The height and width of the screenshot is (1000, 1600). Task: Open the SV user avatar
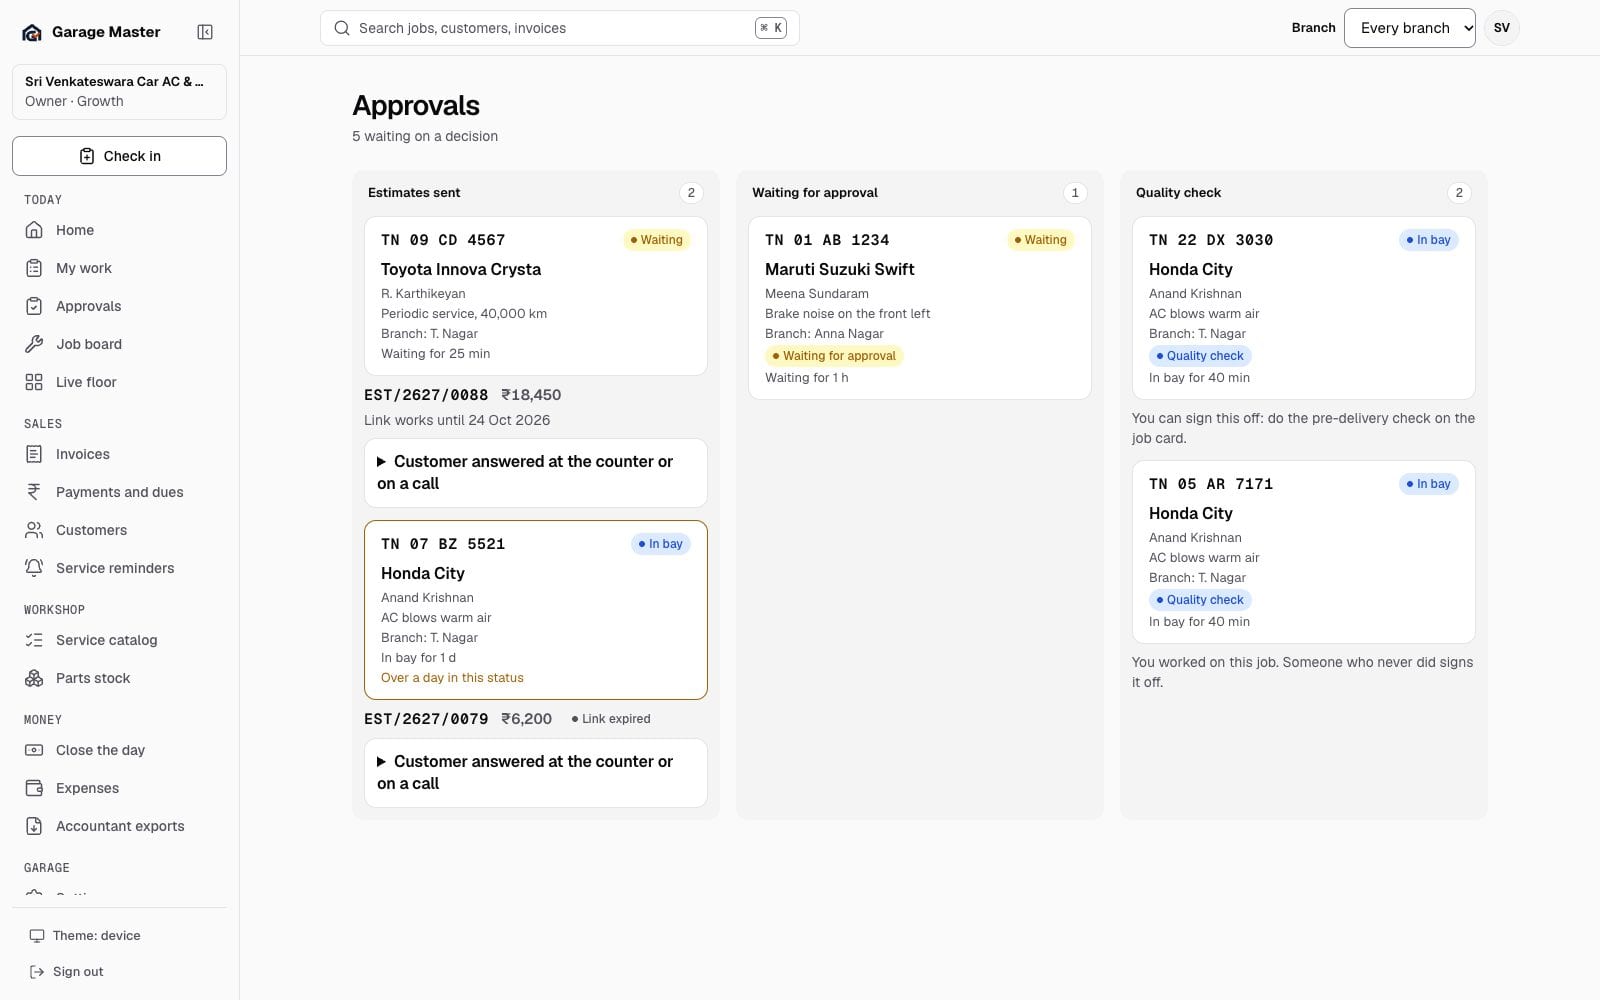pos(1501,28)
